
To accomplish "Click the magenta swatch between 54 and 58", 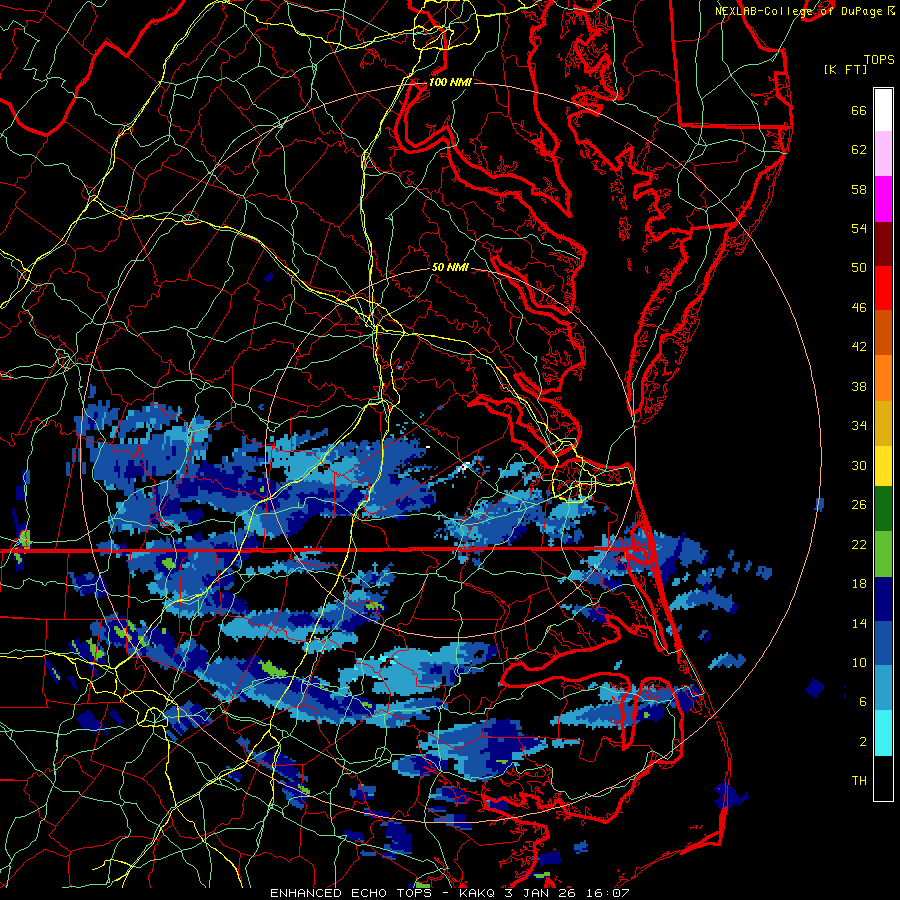I will click(x=883, y=199).
